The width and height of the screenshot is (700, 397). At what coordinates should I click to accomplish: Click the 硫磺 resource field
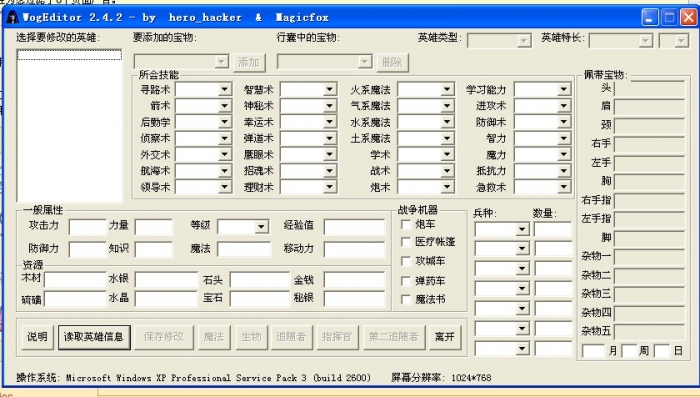coord(75,298)
